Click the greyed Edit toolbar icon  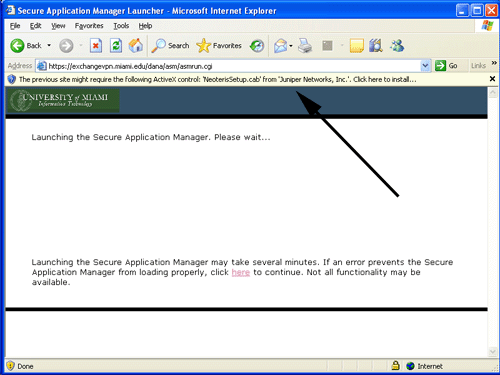coord(327,46)
